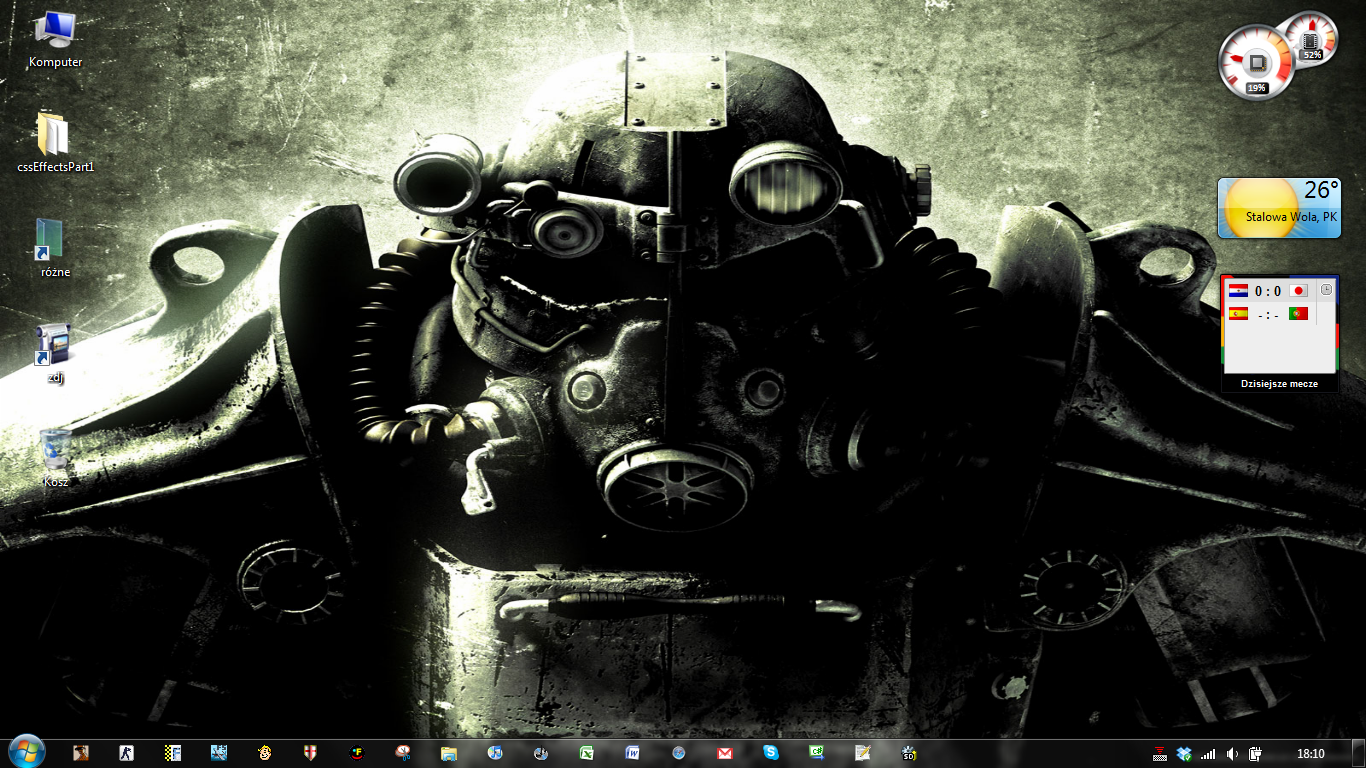Launch the globe browser taskbar icon
1366x768 pixels.
point(679,753)
